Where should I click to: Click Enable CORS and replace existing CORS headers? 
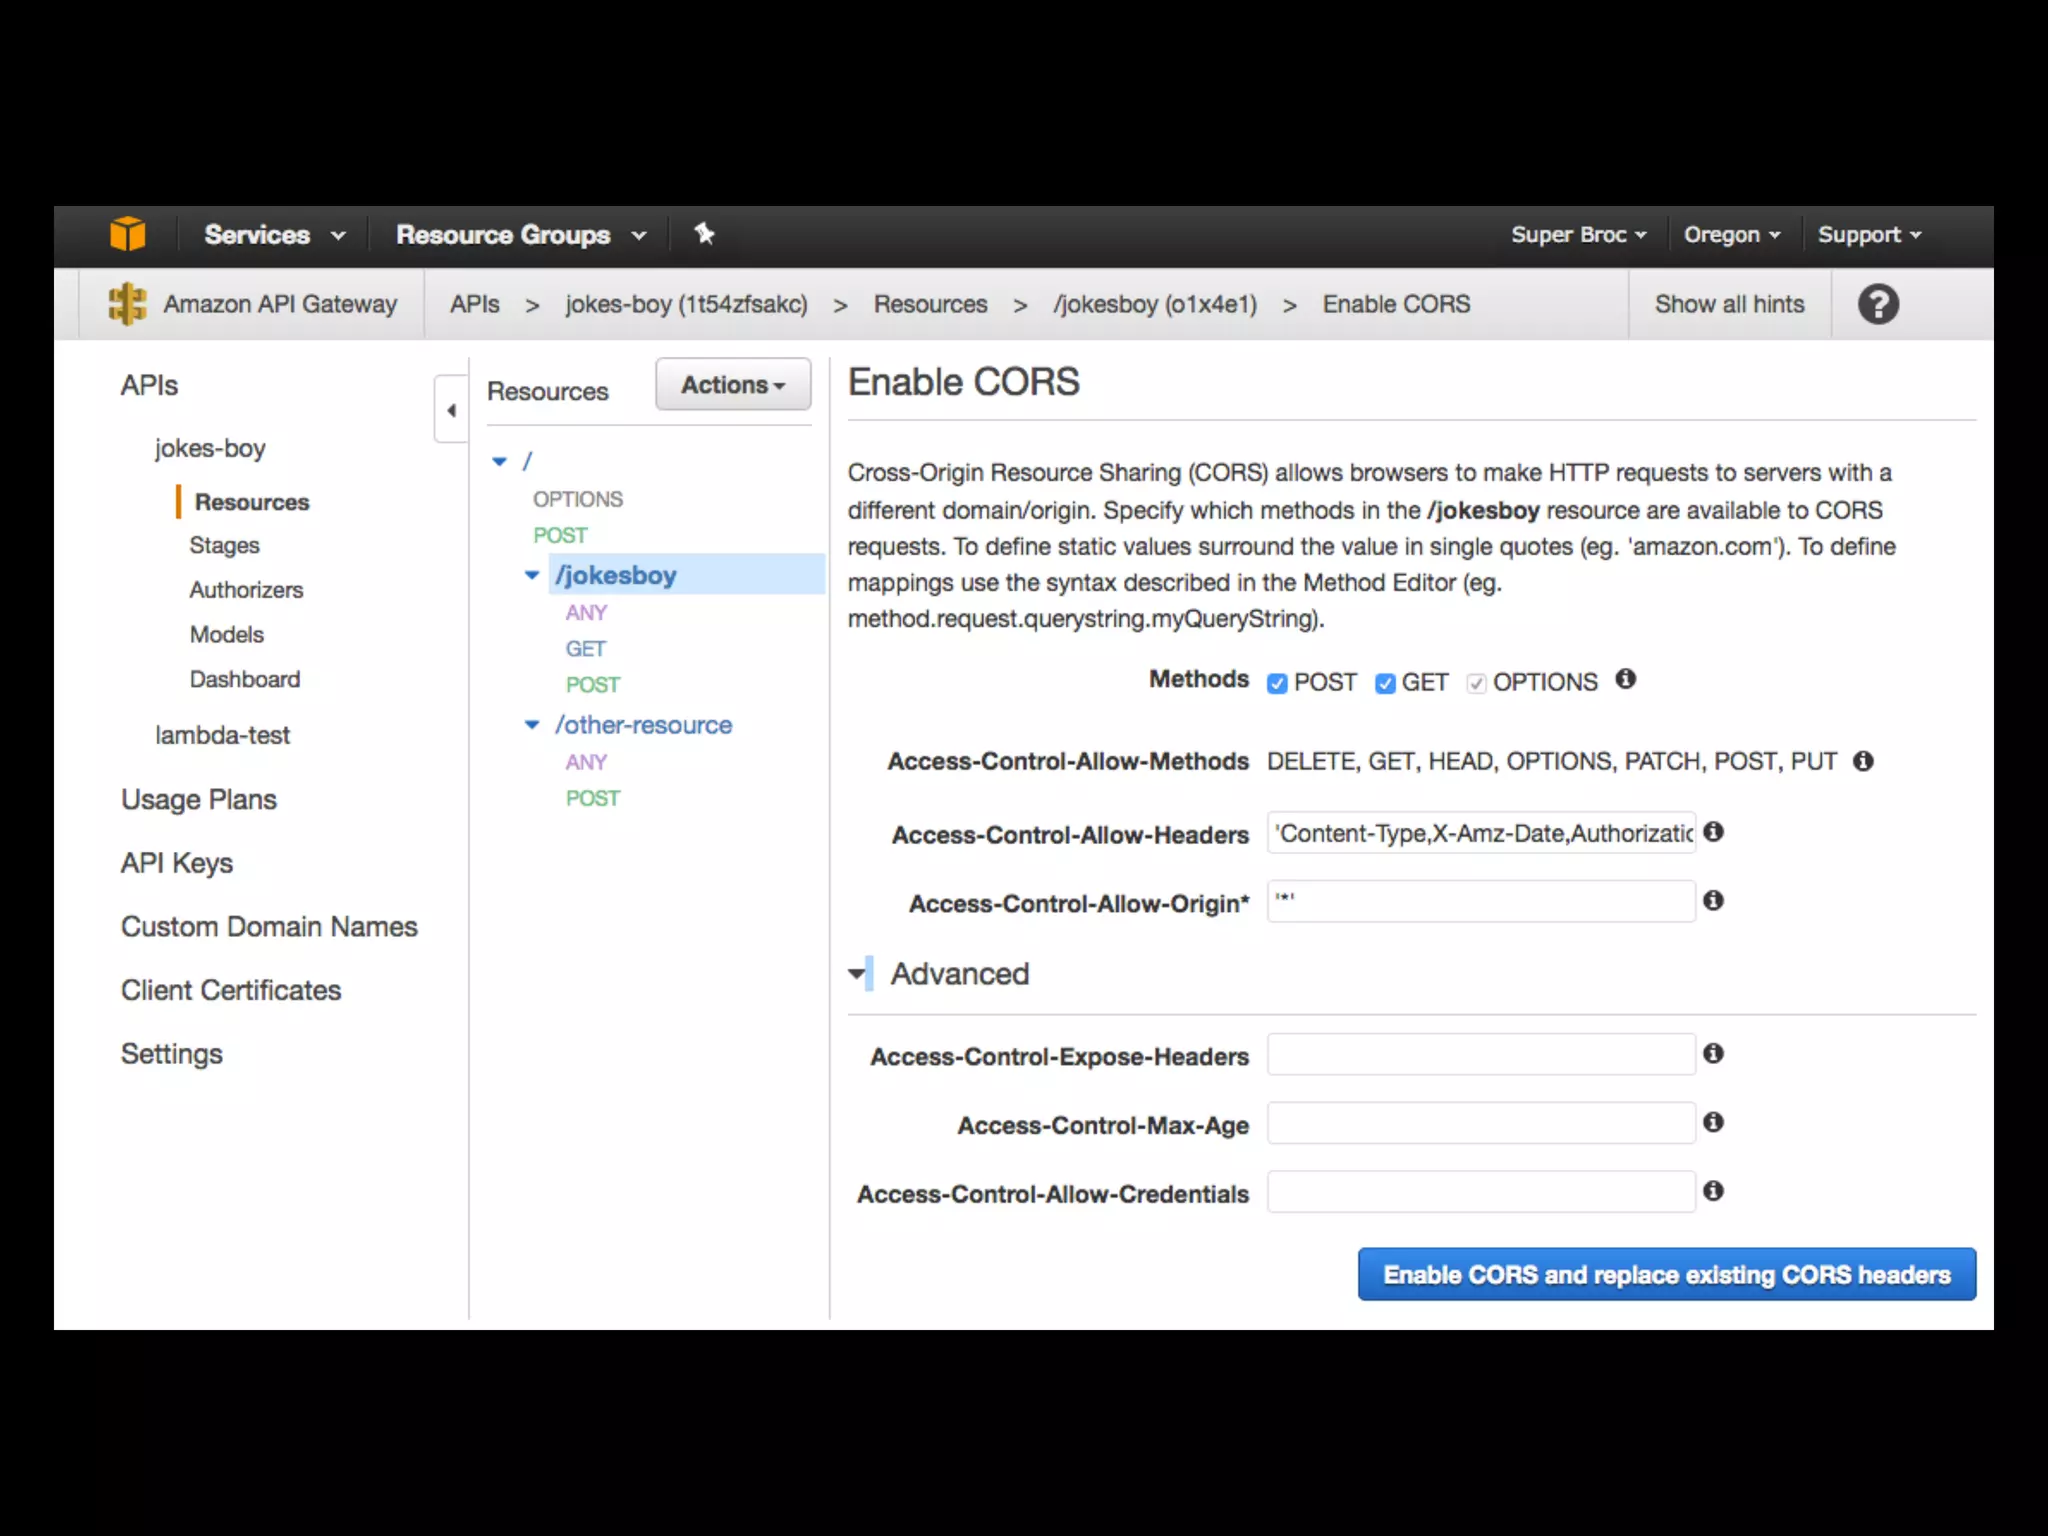[1667, 1274]
